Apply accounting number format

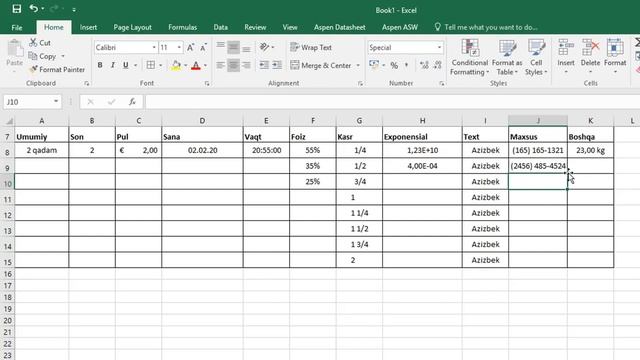pyautogui.click(x=374, y=65)
